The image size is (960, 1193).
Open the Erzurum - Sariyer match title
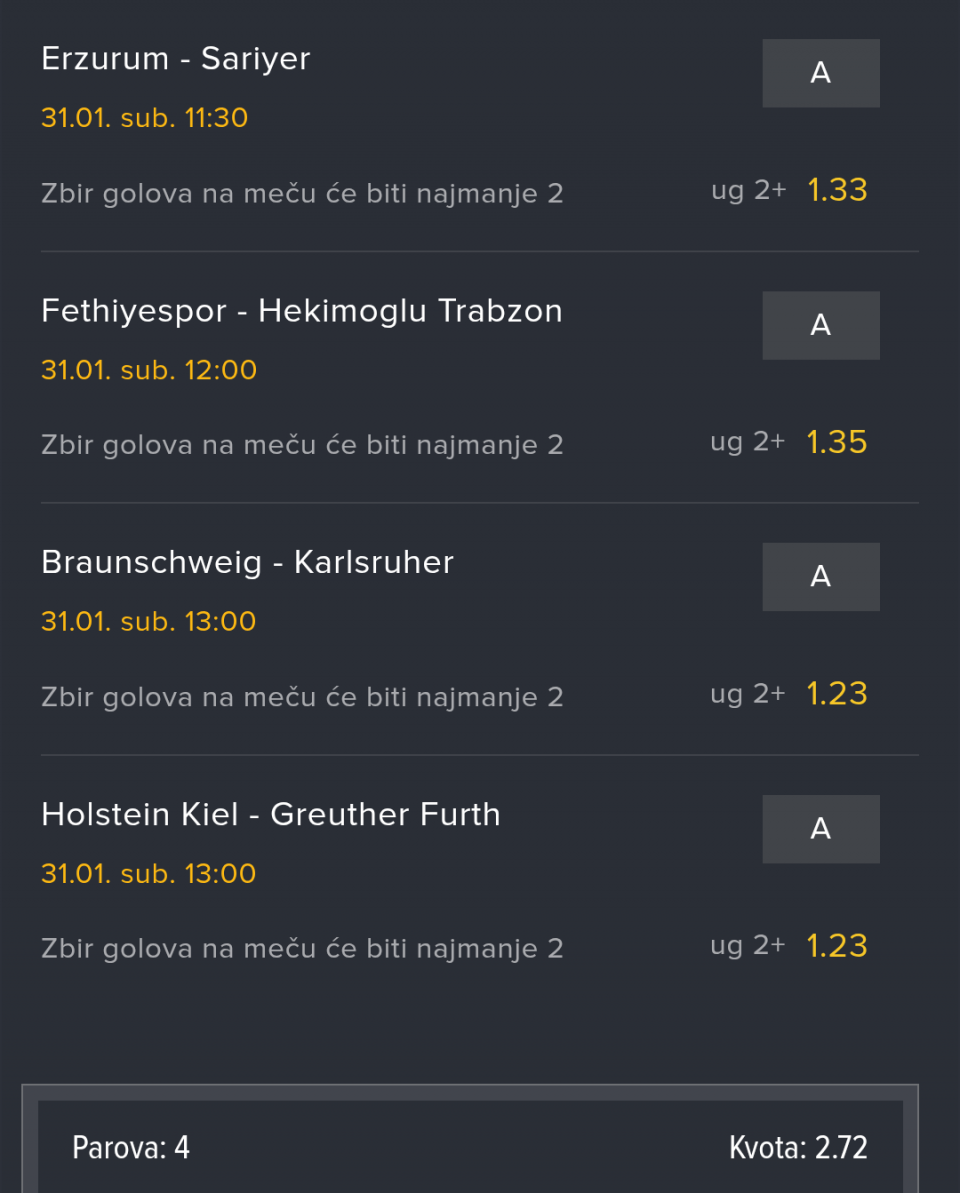click(176, 59)
